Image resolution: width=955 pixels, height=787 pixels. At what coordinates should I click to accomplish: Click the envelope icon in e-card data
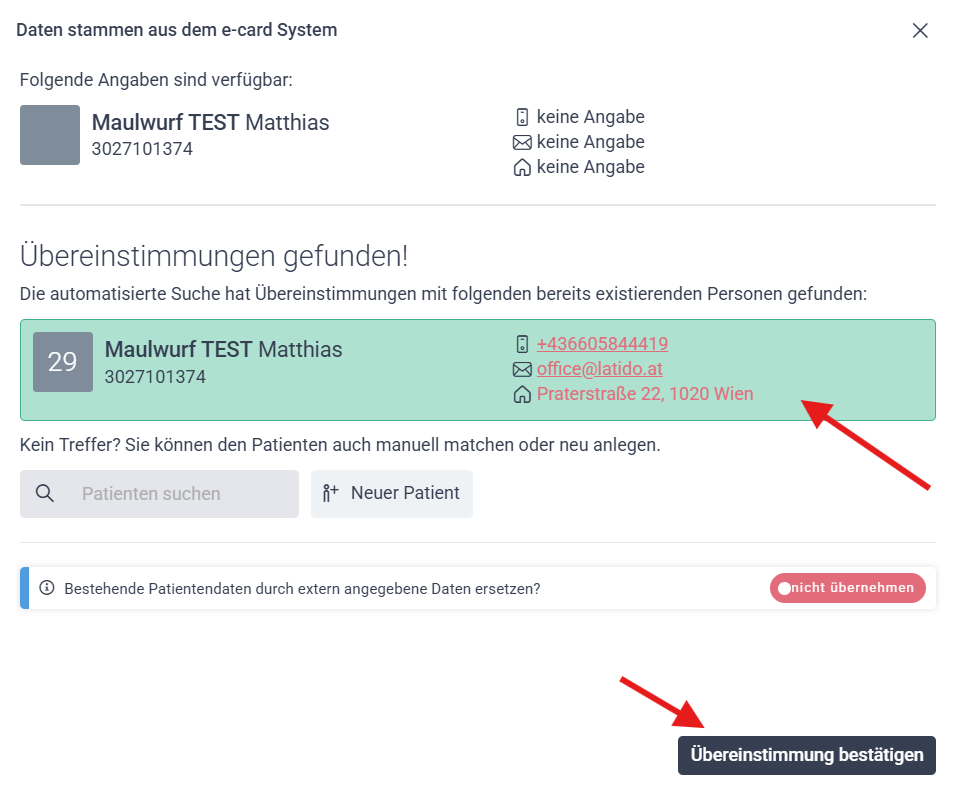522,143
